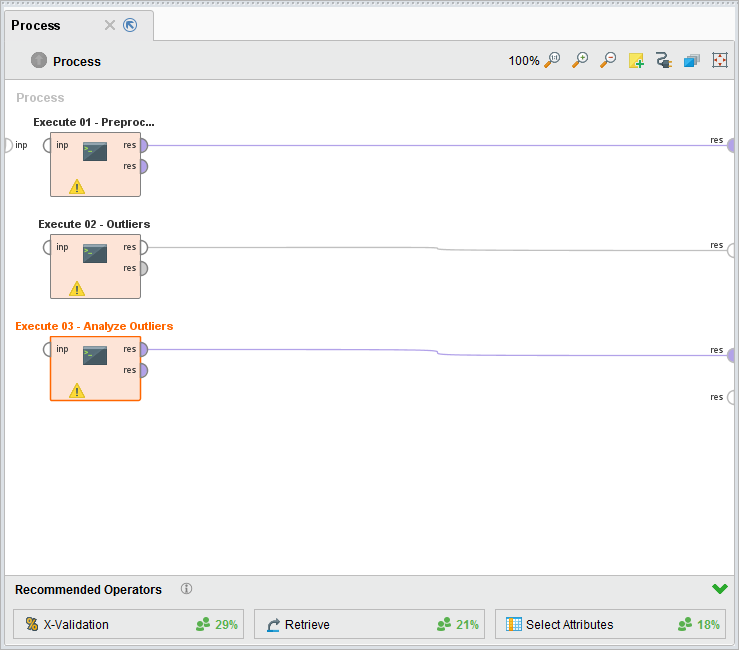Click the zoom in magnifier icon
Image resolution: width=739 pixels, height=650 pixels.
tap(580, 60)
